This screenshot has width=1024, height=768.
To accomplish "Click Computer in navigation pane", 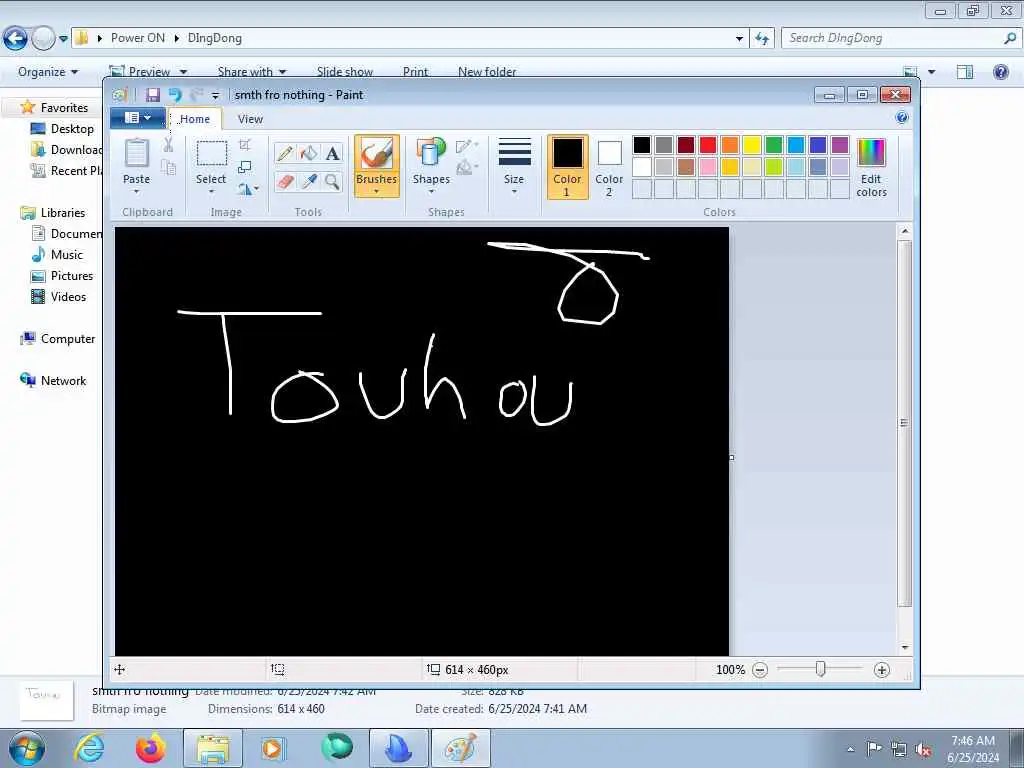I will click(x=58, y=339).
